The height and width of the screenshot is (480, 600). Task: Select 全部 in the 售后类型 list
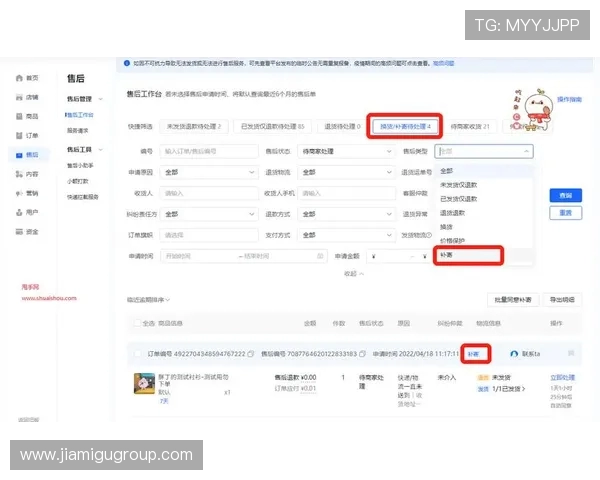484,171
